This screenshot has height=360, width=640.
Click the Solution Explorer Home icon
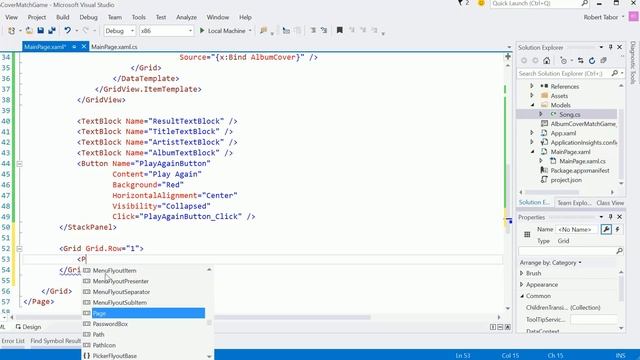[547, 61]
